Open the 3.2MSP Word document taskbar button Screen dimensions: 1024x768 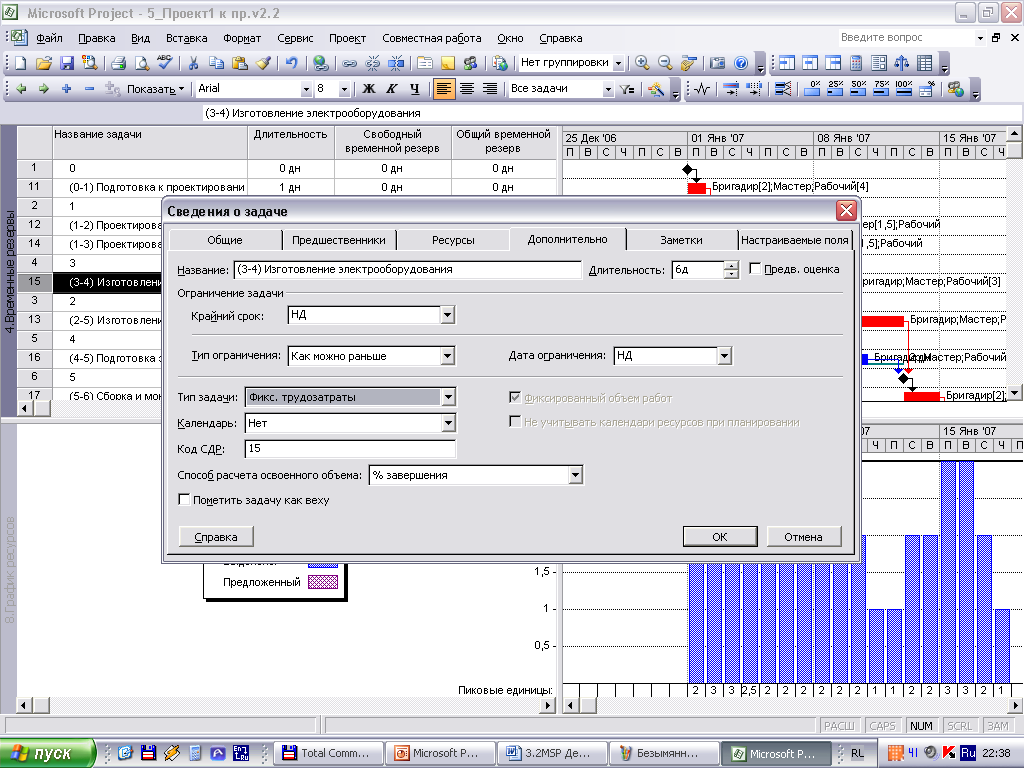tap(551, 753)
